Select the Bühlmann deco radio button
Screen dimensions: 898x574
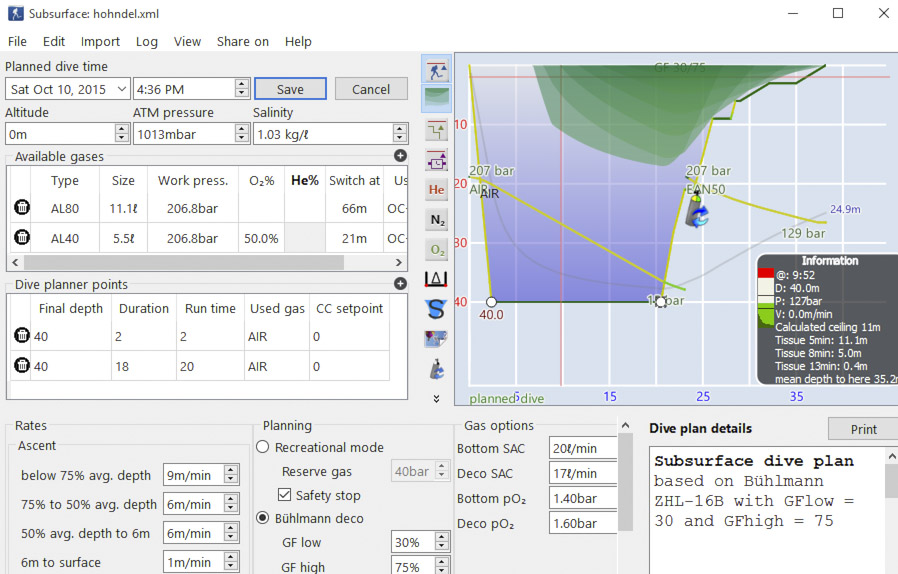click(x=263, y=518)
